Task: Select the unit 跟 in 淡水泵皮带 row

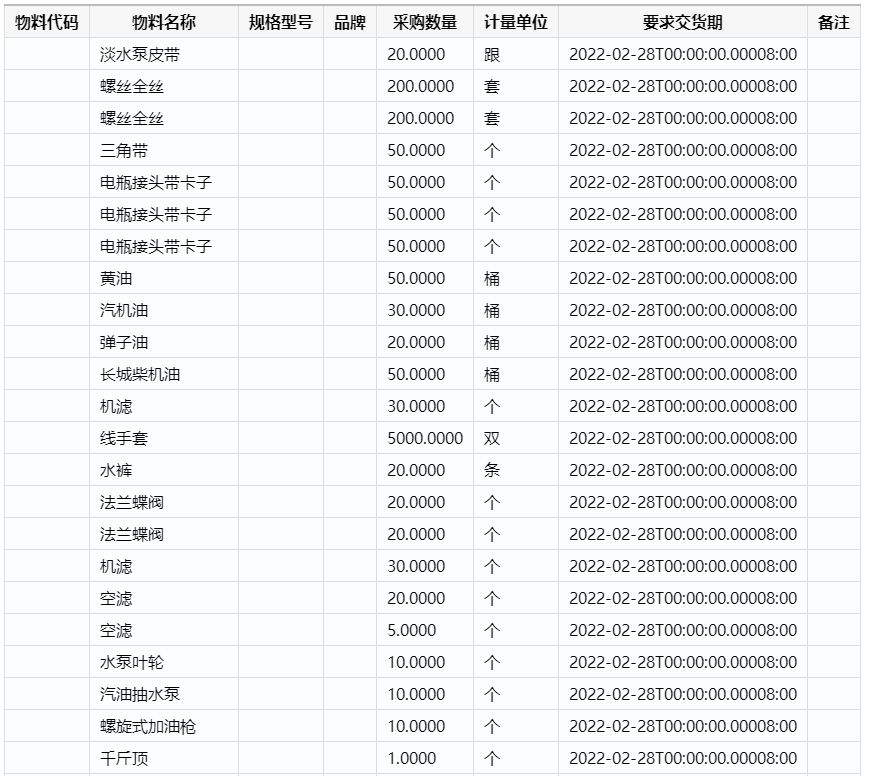Action: [x=516, y=54]
